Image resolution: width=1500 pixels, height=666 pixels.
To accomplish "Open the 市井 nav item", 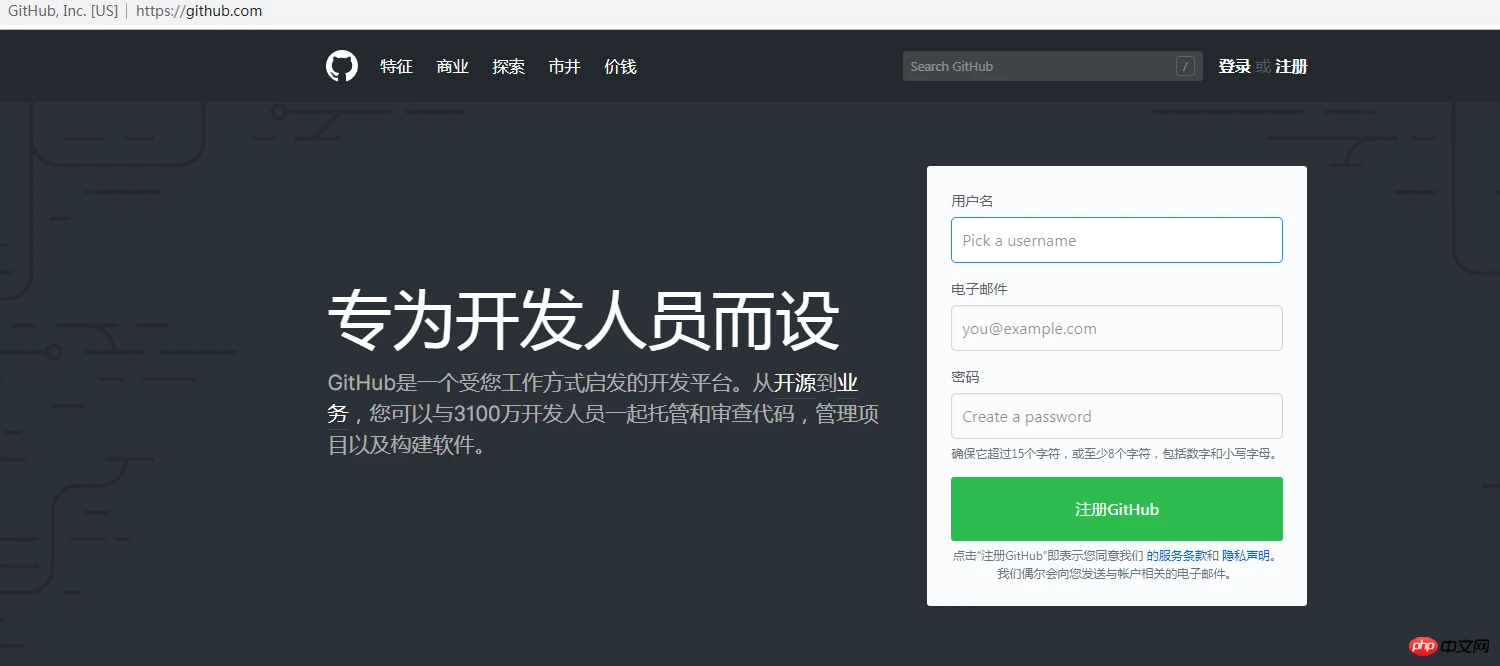I will pos(564,66).
